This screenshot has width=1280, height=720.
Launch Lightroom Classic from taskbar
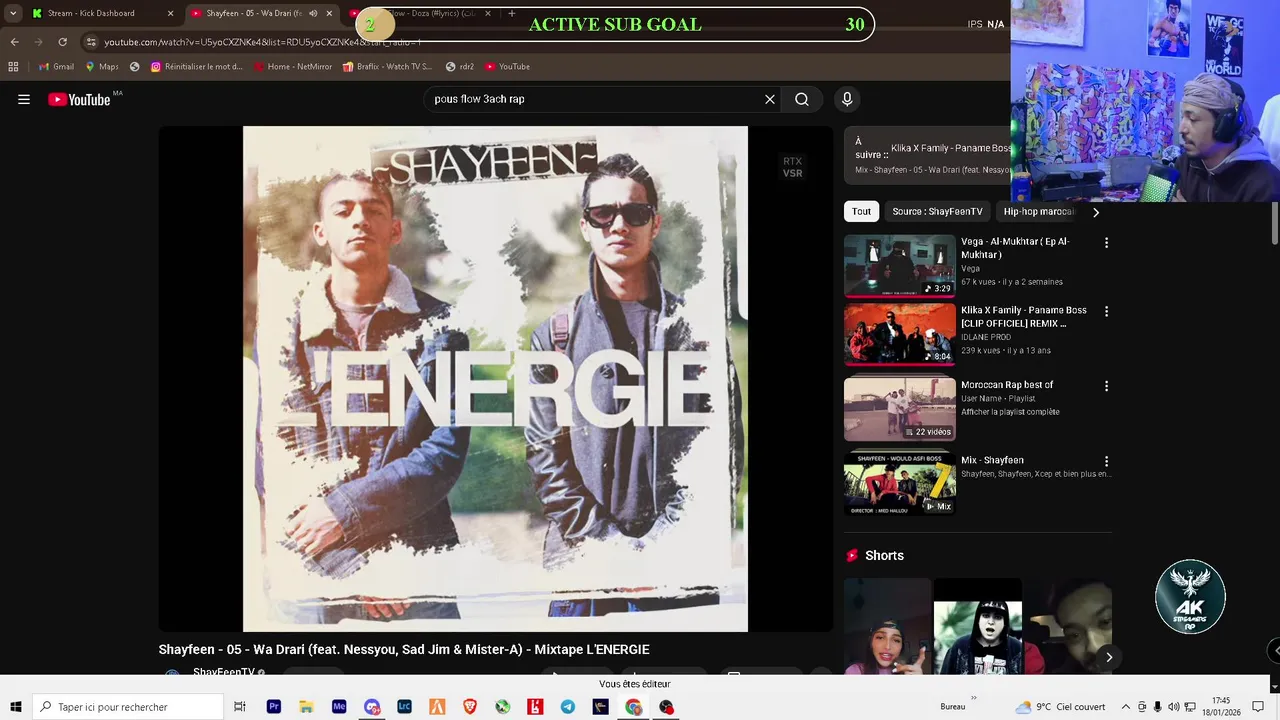point(404,707)
